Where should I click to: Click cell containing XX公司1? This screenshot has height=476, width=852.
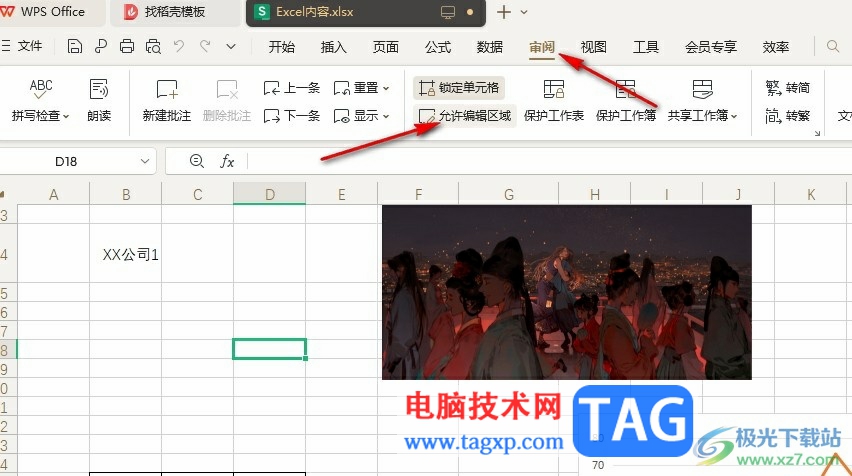(x=126, y=254)
